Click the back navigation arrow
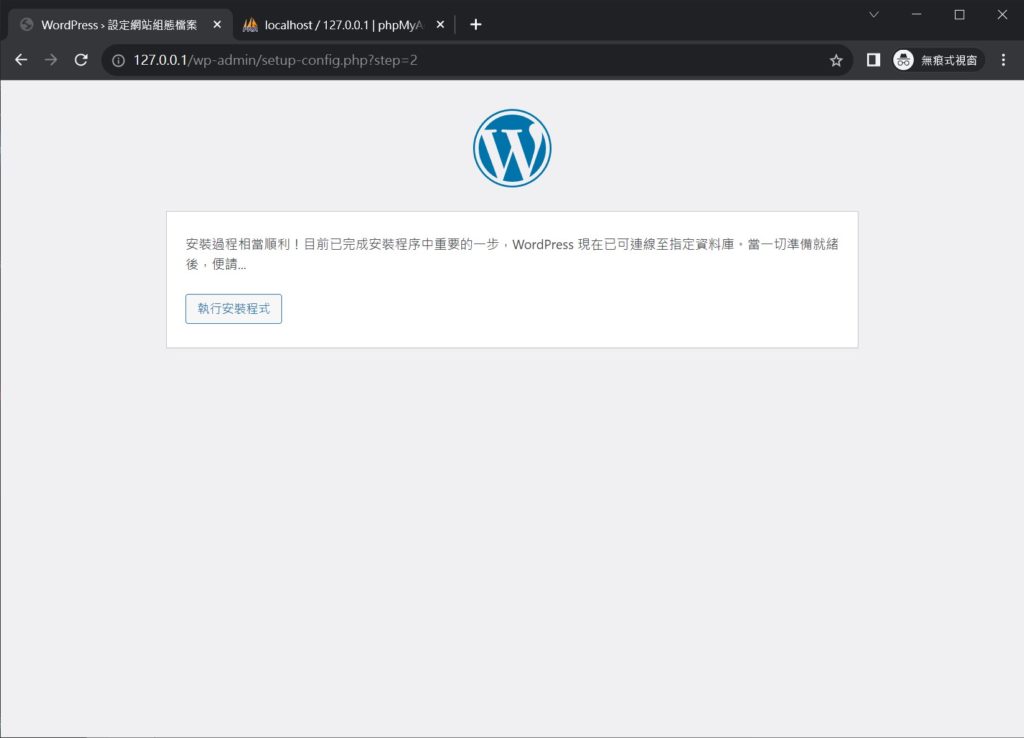Image resolution: width=1024 pixels, height=738 pixels. tap(21, 60)
